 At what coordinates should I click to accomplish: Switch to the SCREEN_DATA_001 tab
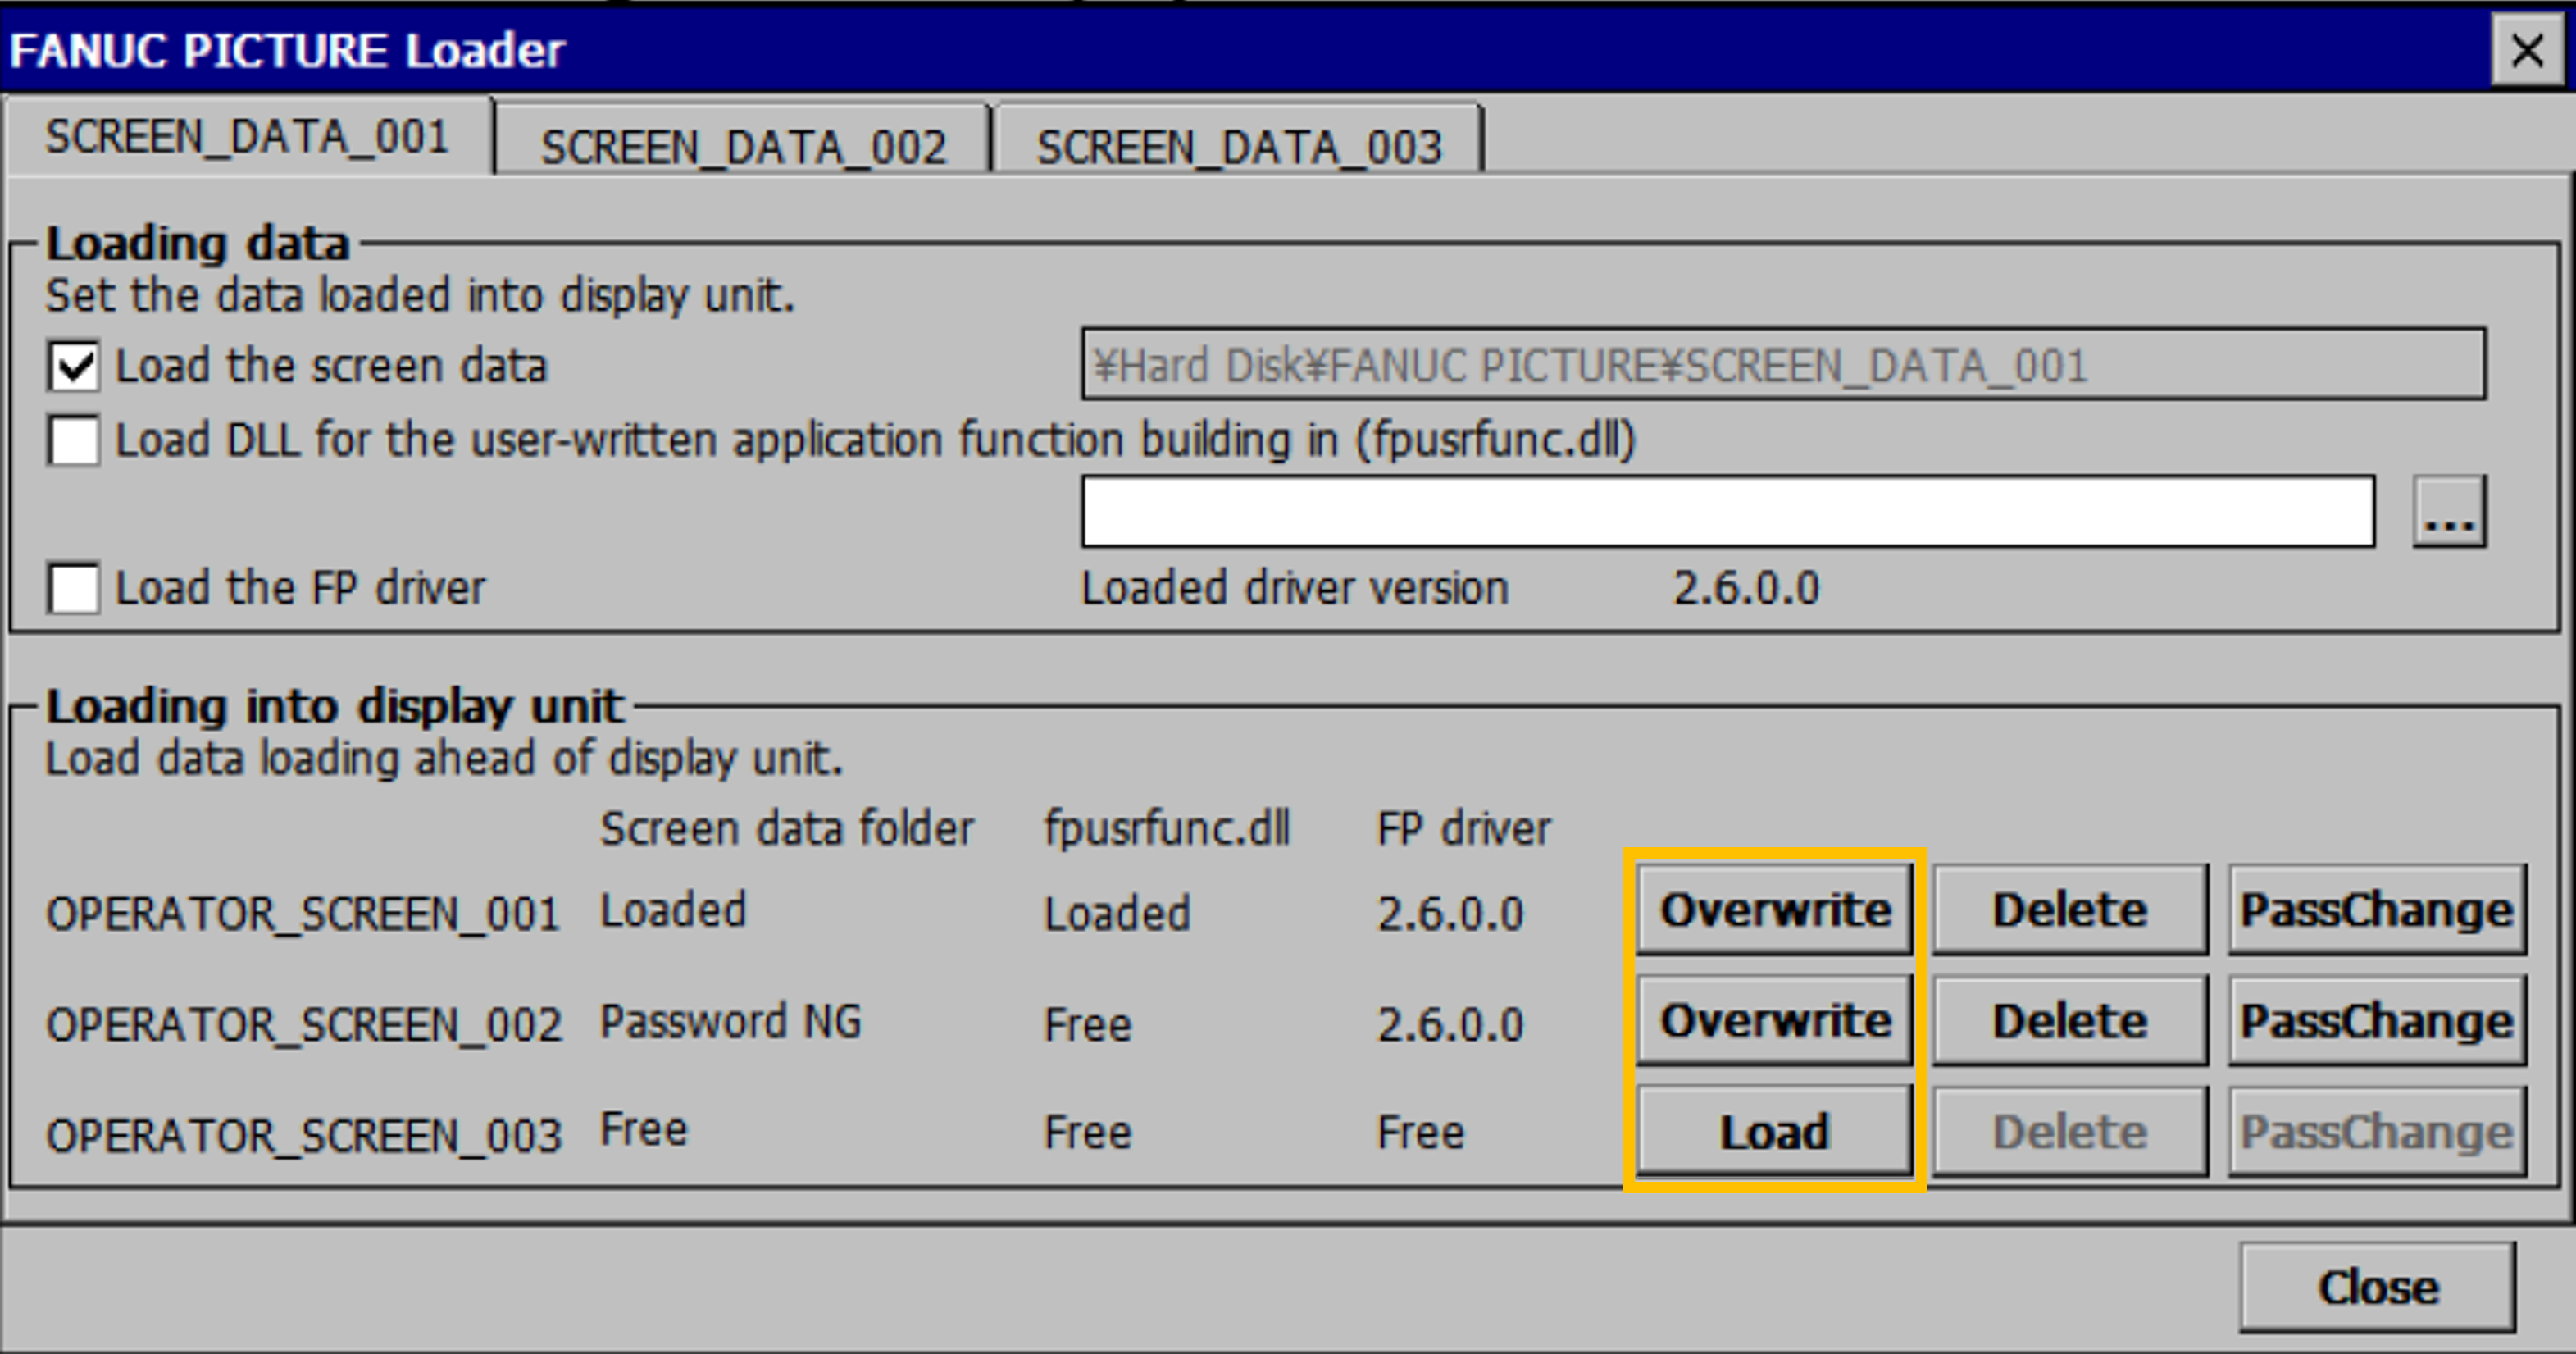click(247, 137)
